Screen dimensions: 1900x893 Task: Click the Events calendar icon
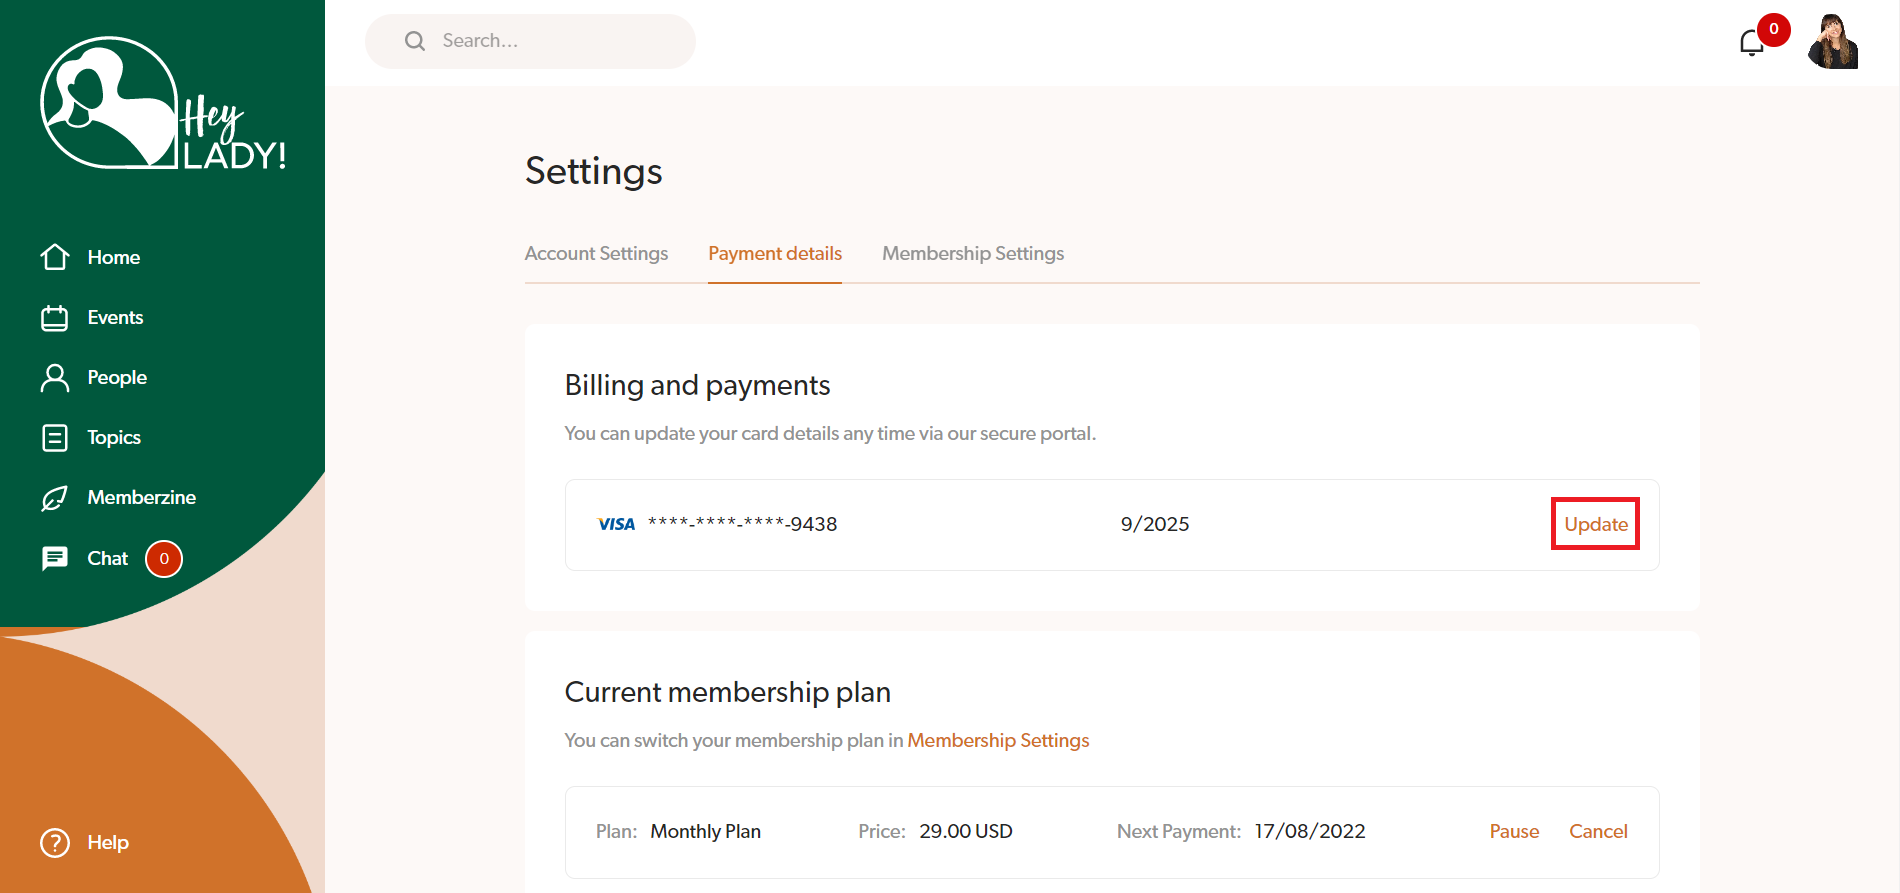pos(55,318)
